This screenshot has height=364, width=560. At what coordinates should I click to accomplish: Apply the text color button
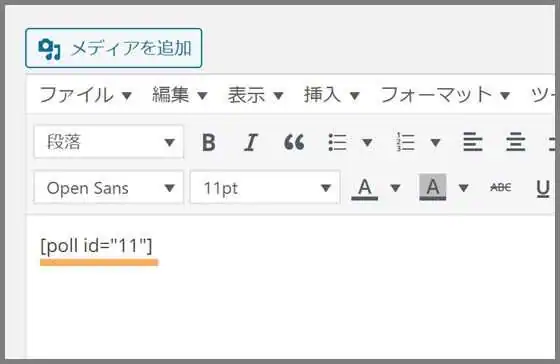pos(365,188)
